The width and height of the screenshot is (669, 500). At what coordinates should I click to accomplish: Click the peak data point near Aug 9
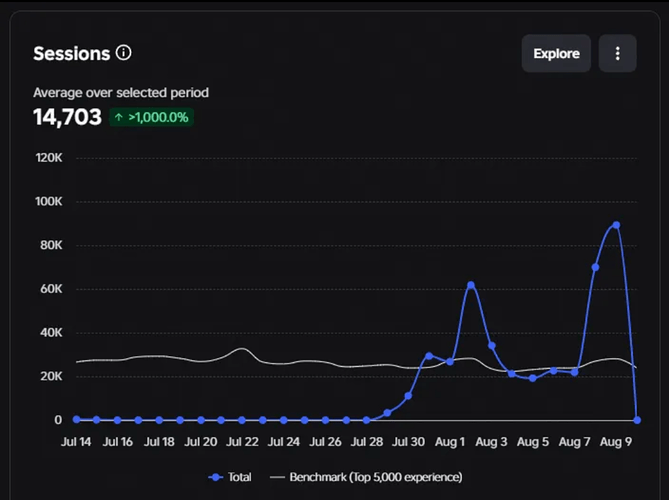[x=616, y=225]
